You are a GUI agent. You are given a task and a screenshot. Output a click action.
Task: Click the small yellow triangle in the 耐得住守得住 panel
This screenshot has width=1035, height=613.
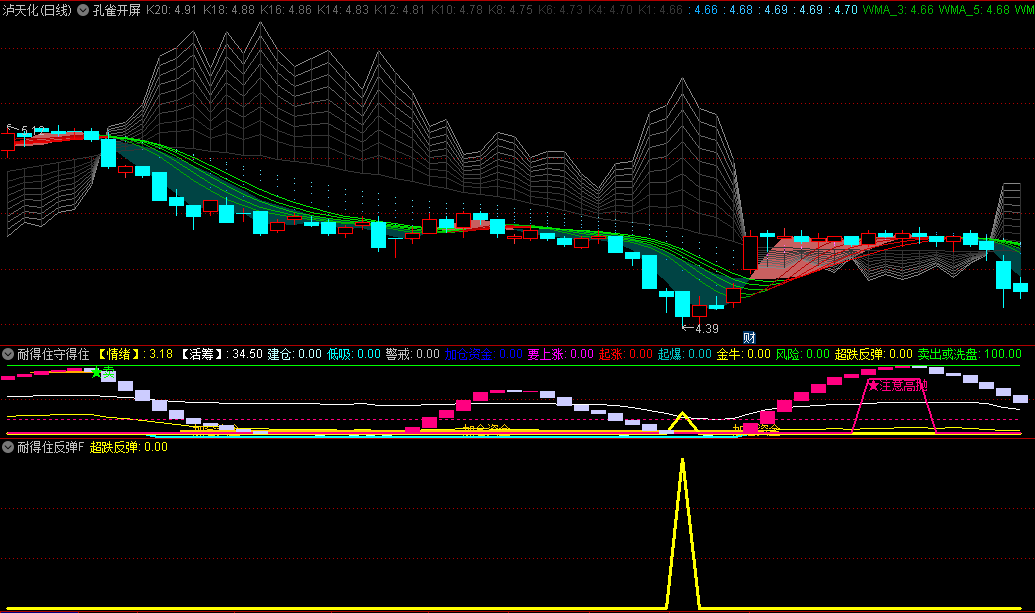pyautogui.click(x=683, y=422)
